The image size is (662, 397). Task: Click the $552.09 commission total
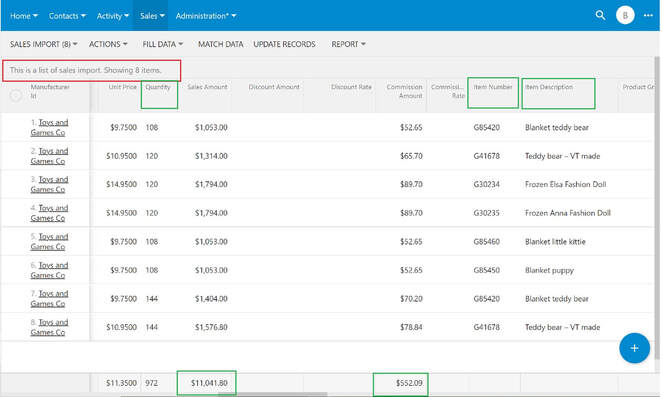tap(409, 383)
